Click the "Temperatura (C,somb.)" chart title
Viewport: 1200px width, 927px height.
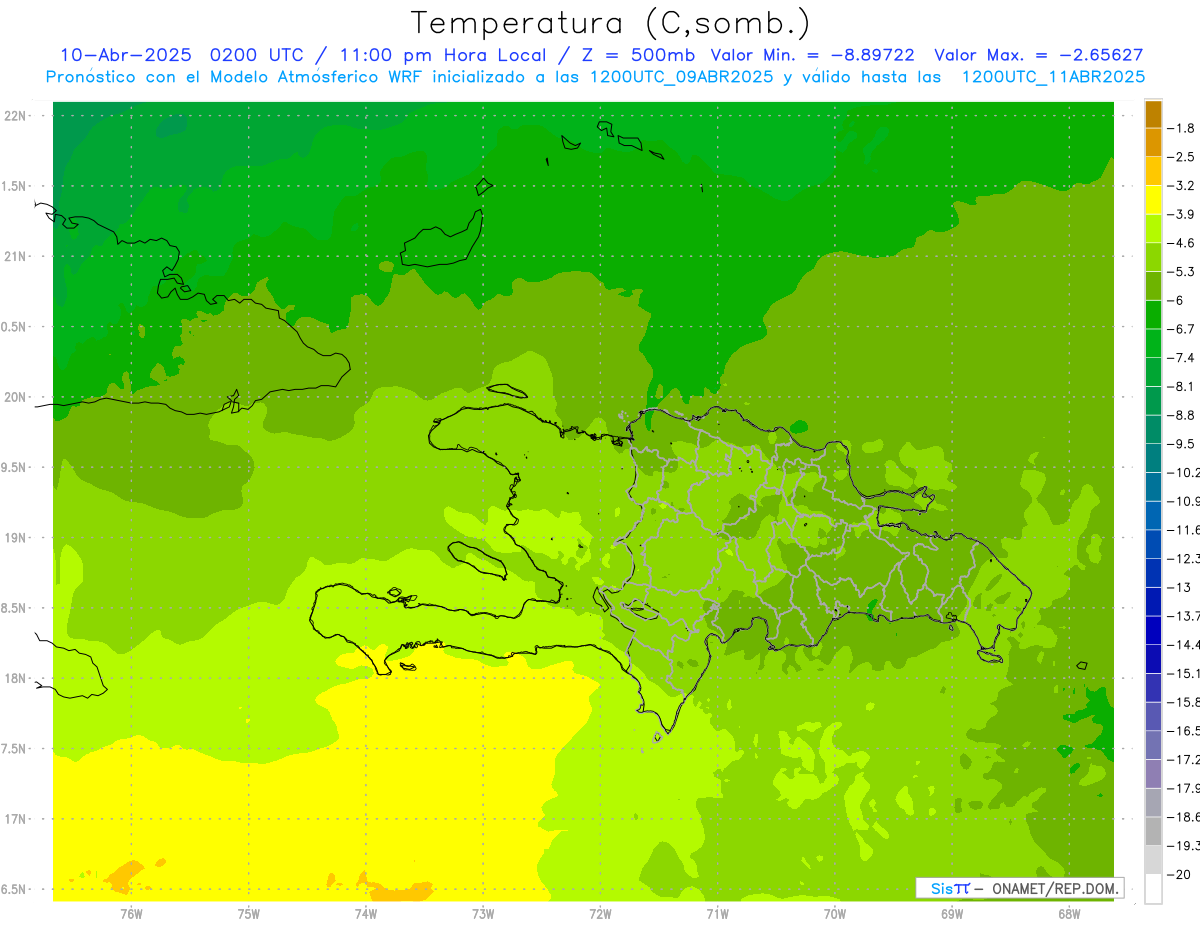(x=611, y=23)
